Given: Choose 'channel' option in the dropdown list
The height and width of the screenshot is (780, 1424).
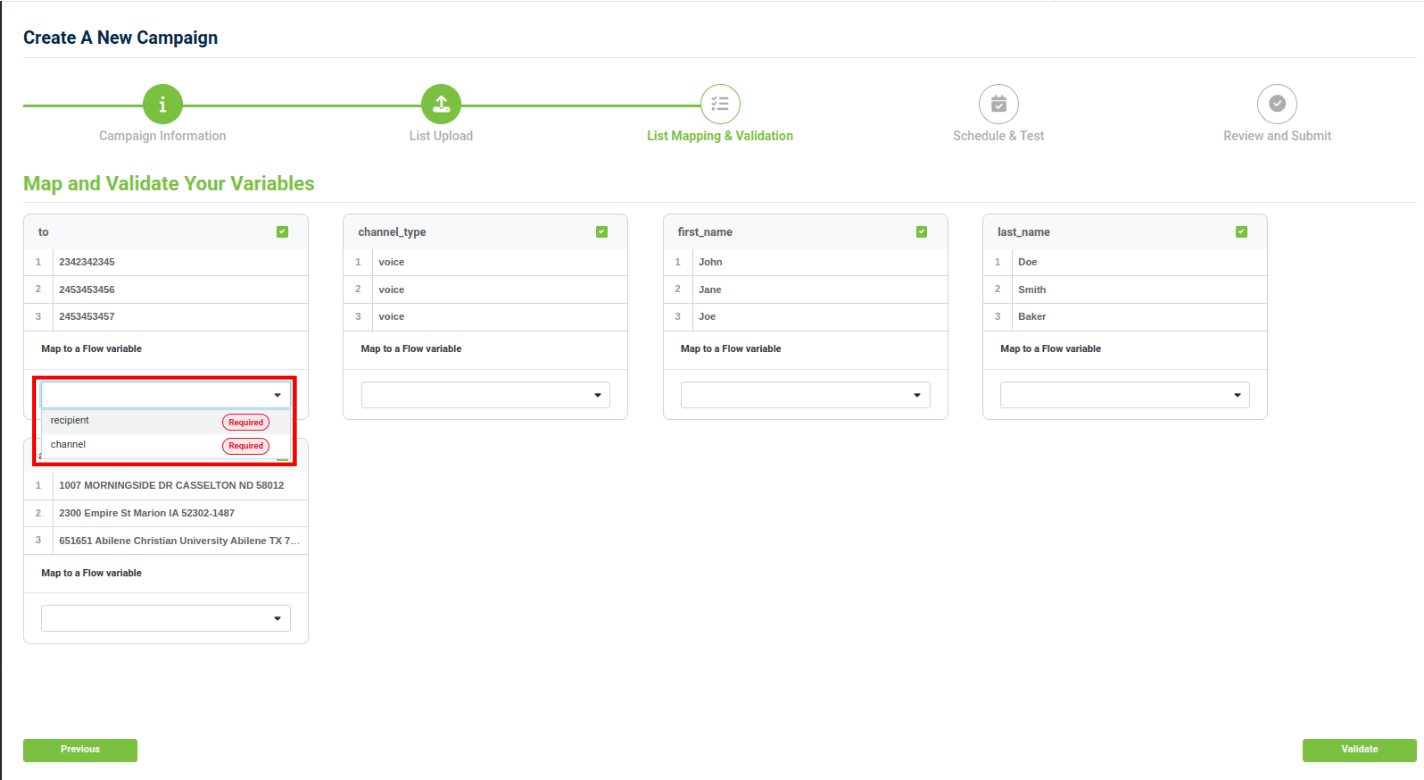Looking at the screenshot, I should [68, 445].
